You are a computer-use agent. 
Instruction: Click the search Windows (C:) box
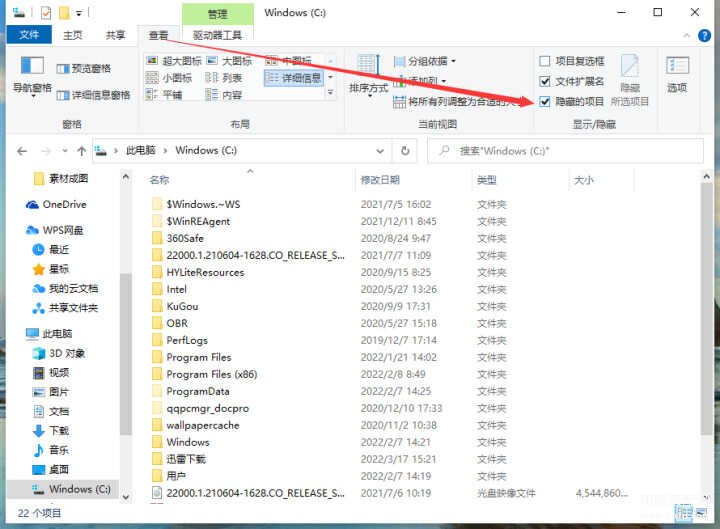[565, 151]
